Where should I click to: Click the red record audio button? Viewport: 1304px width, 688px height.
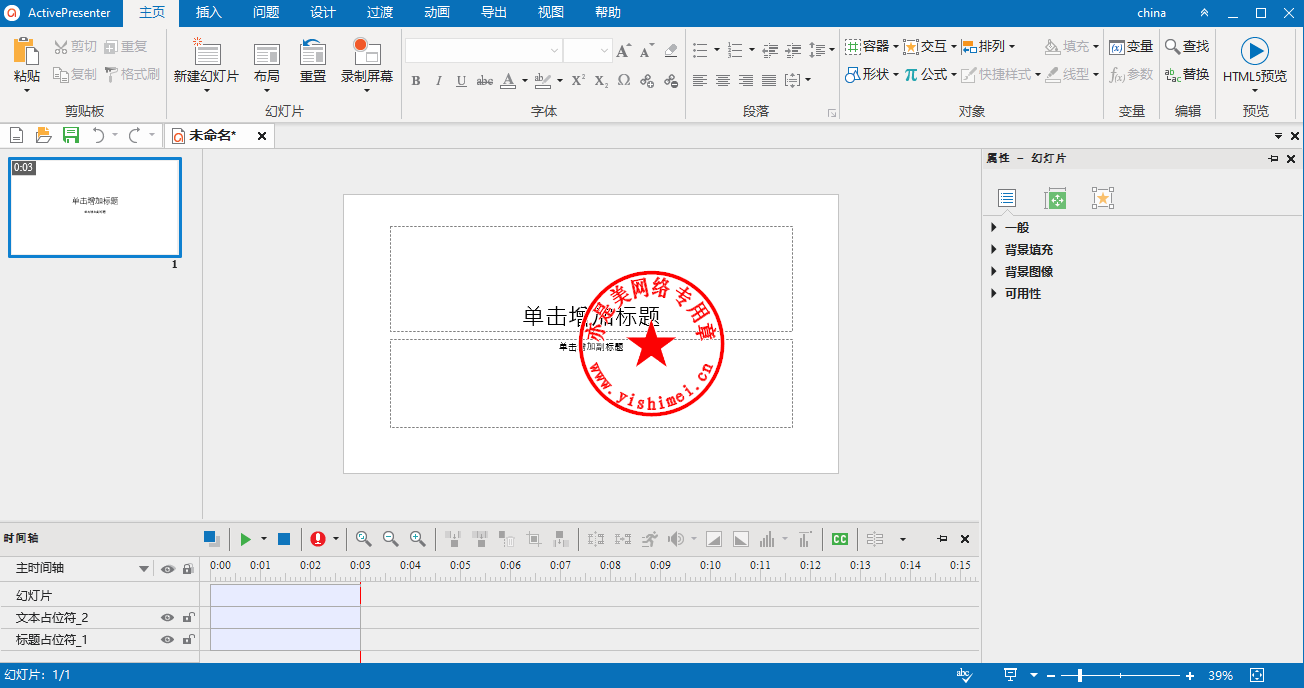pos(318,539)
